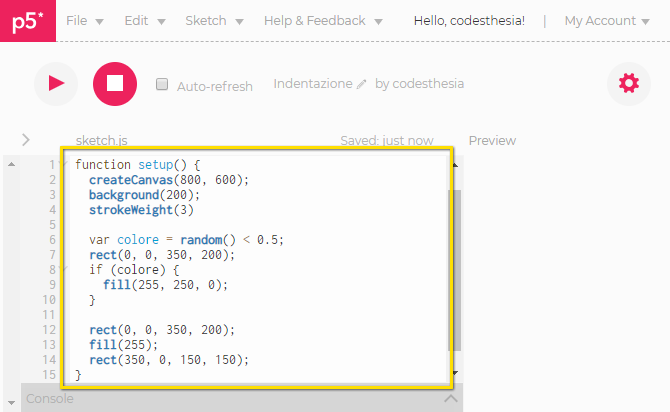Fold the setup function at line 1
The width and height of the screenshot is (670, 412).
[65, 164]
